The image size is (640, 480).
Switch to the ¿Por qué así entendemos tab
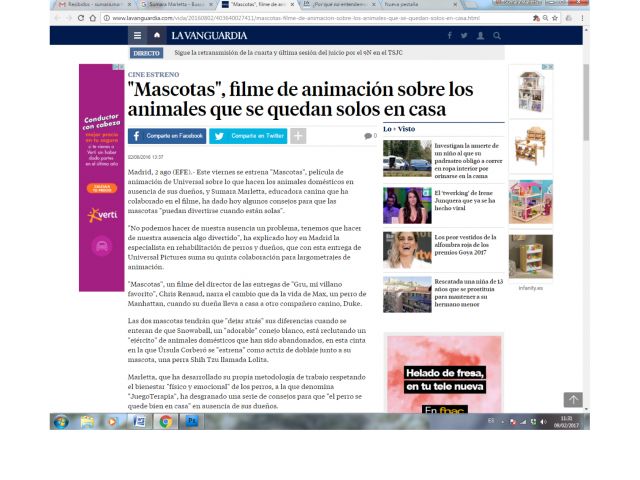coord(339,4)
